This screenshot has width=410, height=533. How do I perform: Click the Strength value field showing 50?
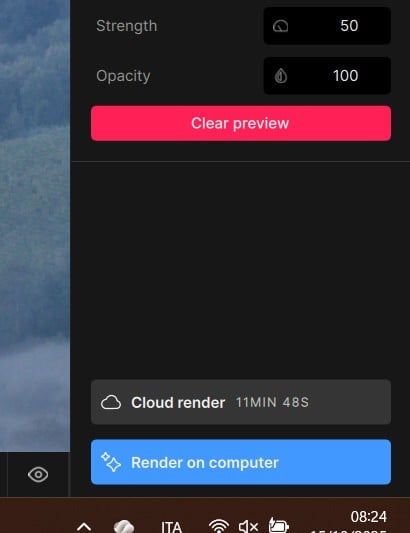pos(327,26)
